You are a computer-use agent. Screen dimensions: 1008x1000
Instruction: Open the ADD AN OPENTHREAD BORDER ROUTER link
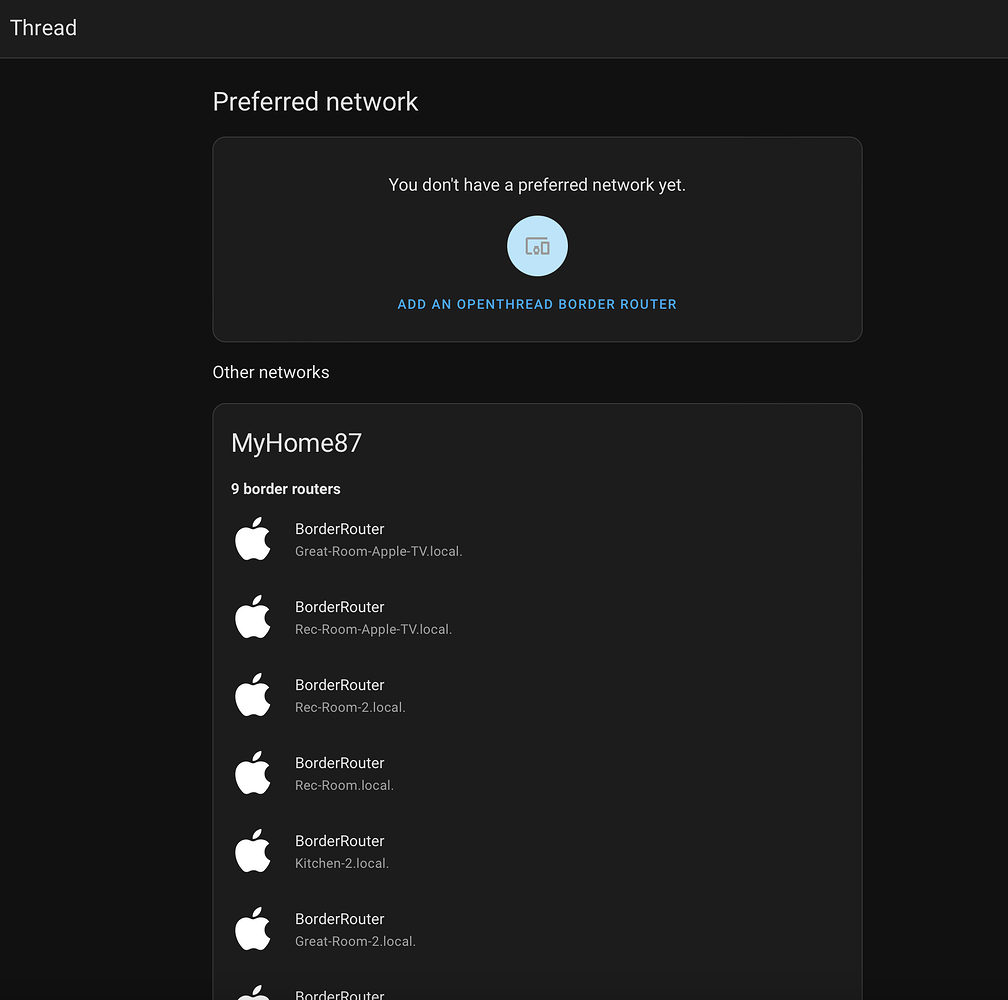537,304
